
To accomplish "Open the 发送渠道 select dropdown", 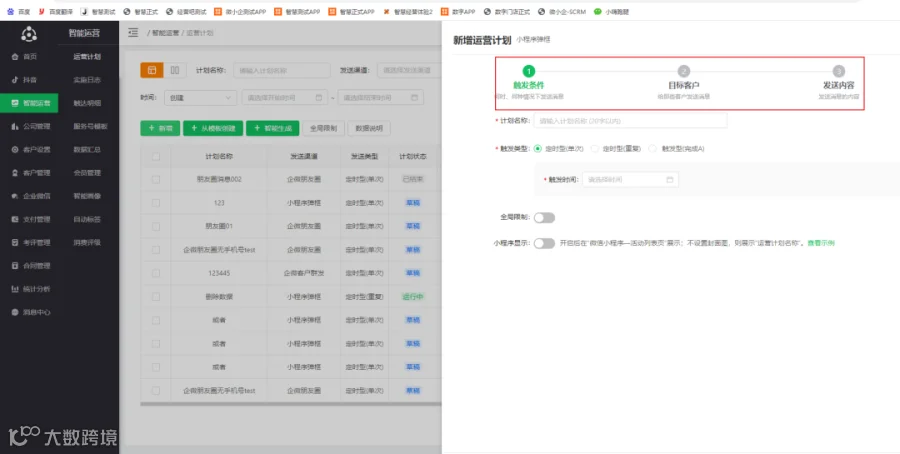I will pos(409,71).
